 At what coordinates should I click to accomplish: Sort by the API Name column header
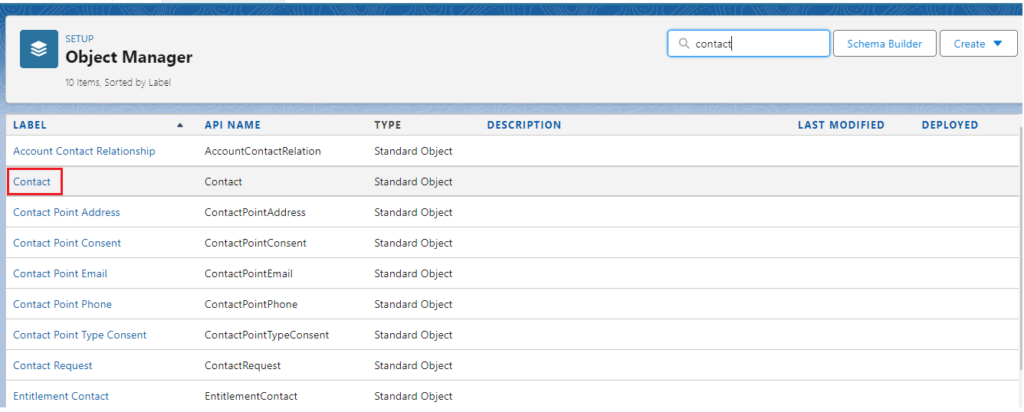(x=232, y=126)
